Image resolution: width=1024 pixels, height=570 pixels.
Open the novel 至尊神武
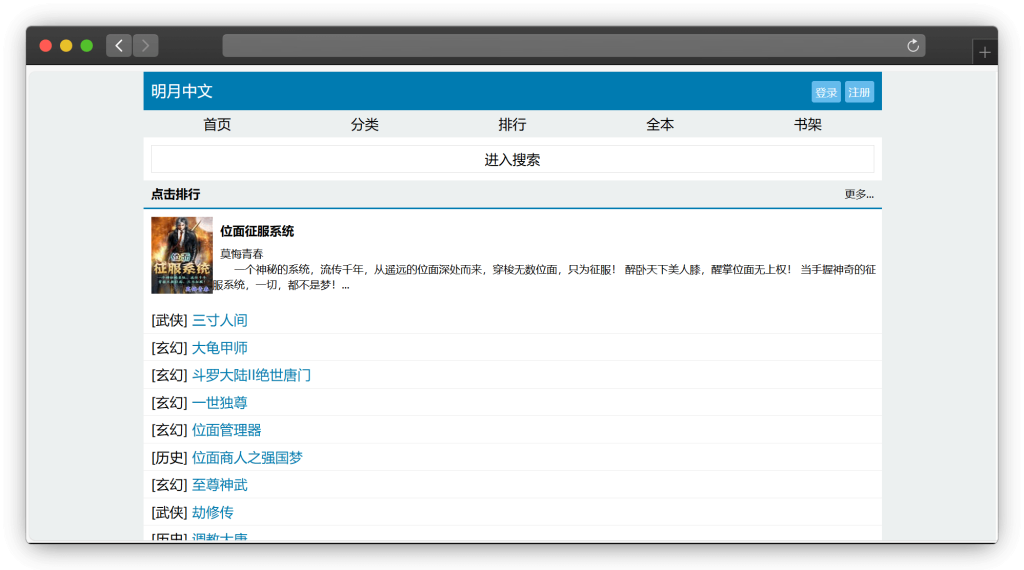219,485
